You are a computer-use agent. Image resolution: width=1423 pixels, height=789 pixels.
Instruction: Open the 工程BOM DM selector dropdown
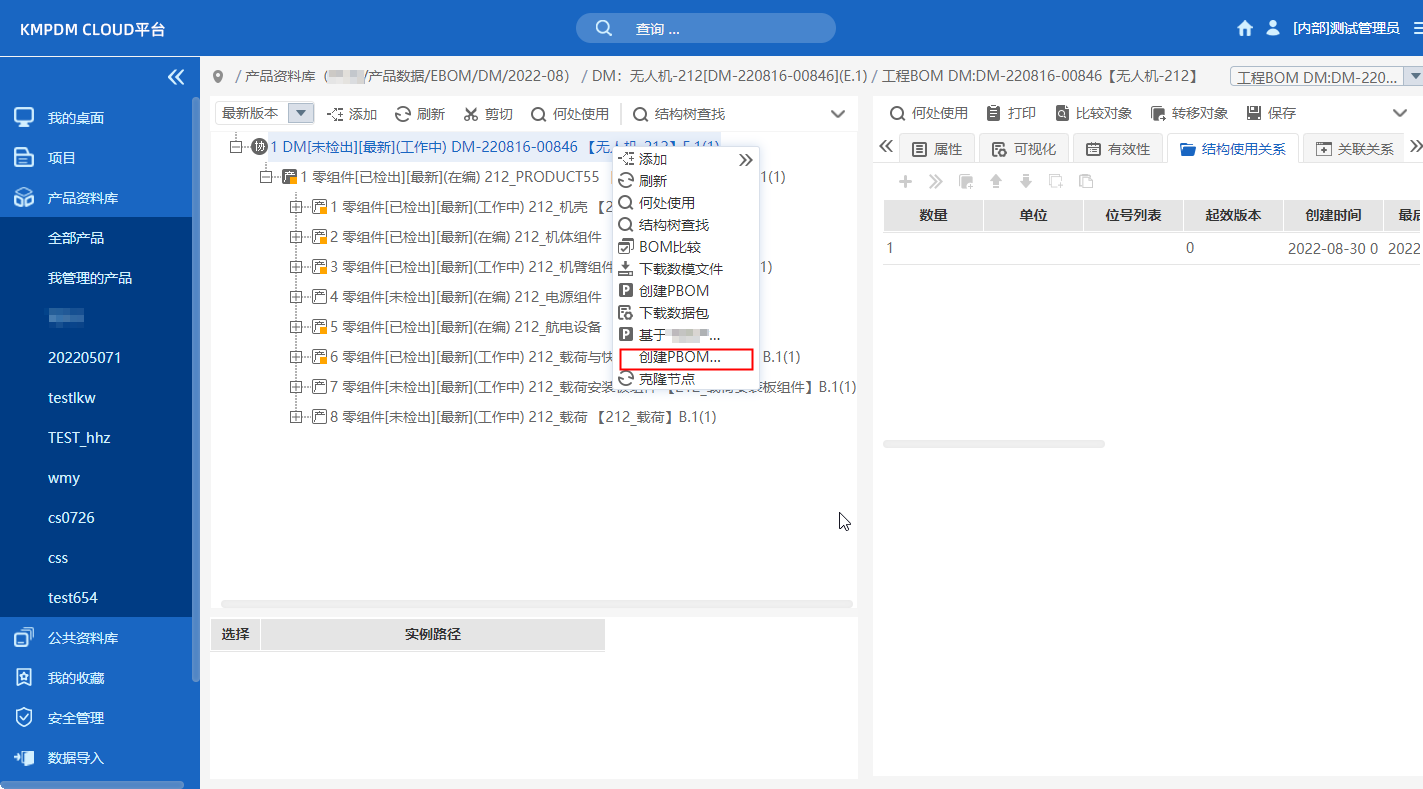point(1413,77)
